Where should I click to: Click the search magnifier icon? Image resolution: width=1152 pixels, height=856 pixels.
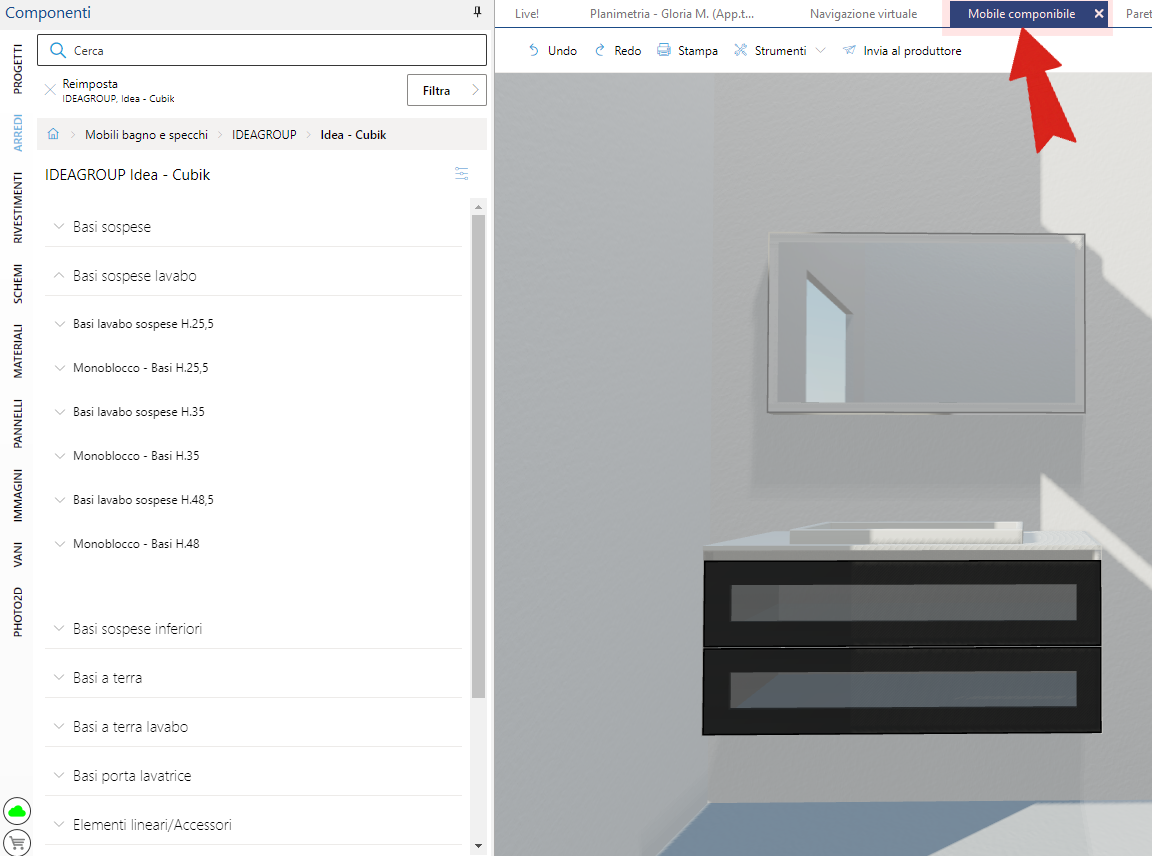coord(57,50)
